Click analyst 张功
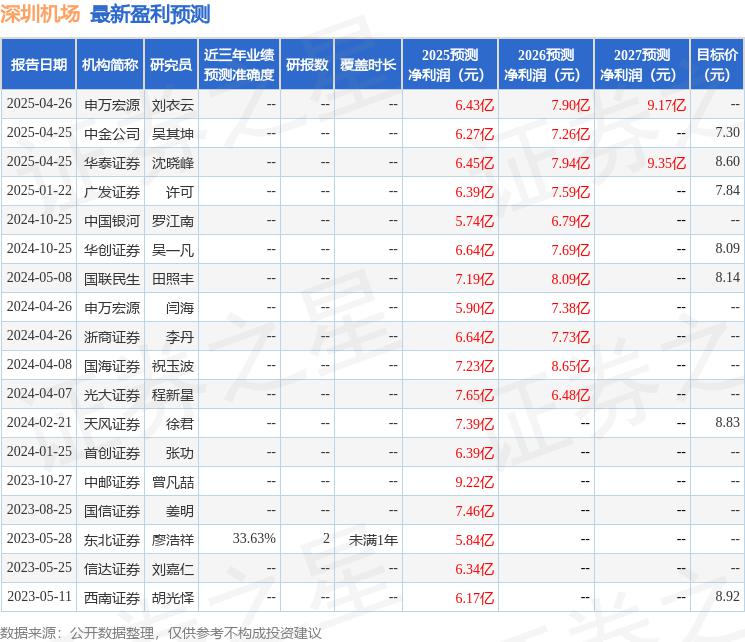The height and width of the screenshot is (642, 745). point(180,453)
